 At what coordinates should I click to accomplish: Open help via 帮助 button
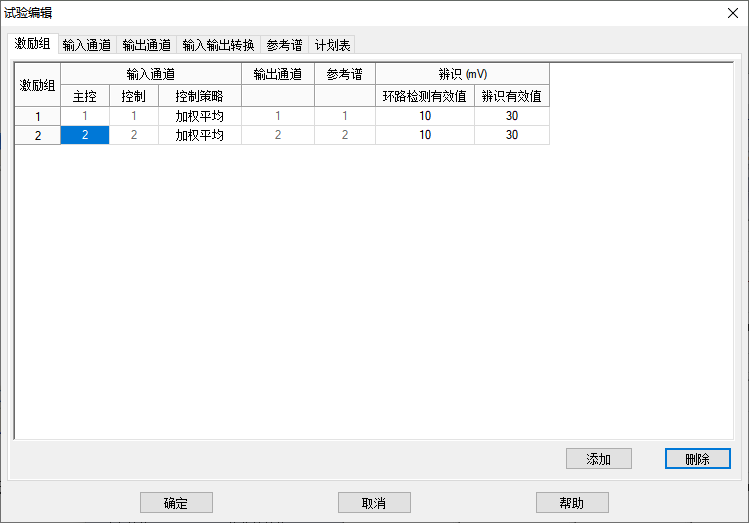point(572,503)
